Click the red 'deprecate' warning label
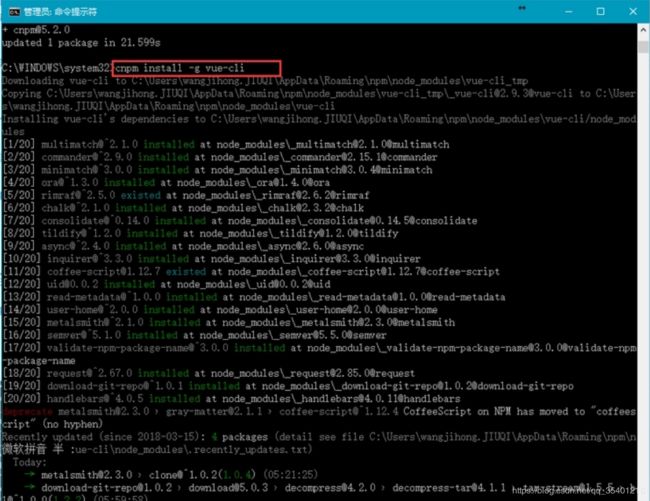The width and height of the screenshot is (650, 501). tap(27, 411)
